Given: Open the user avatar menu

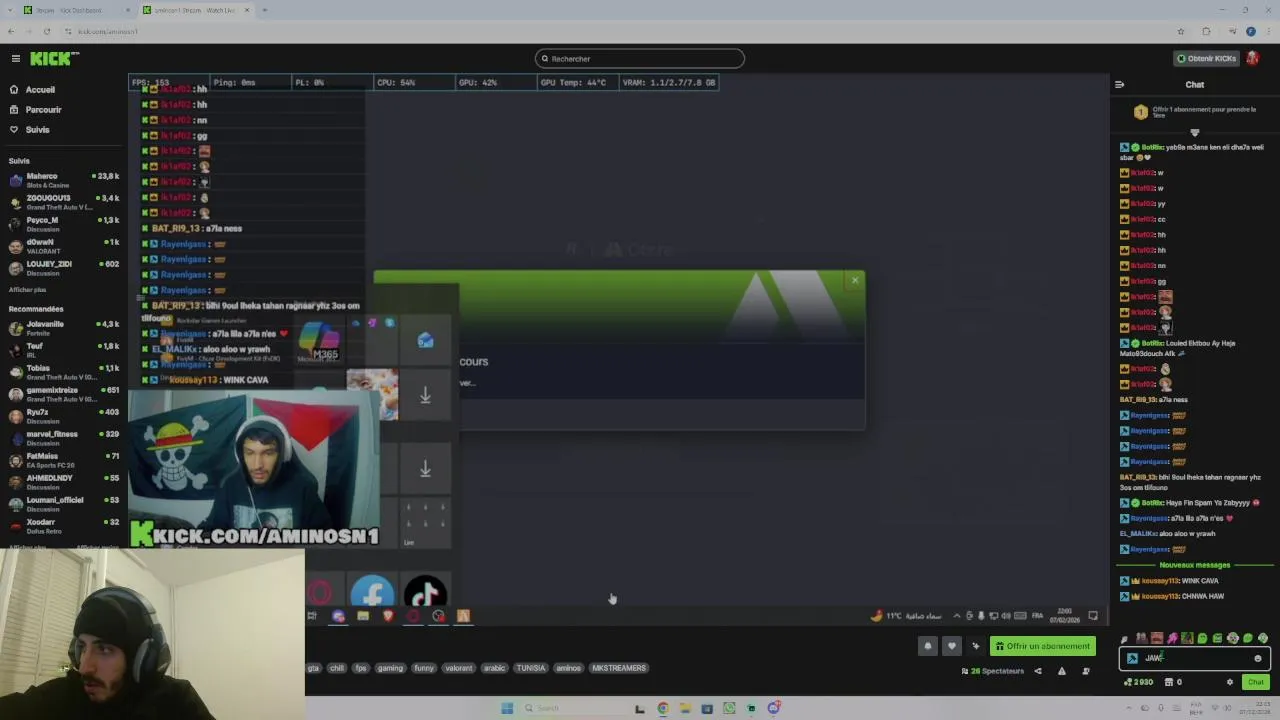Looking at the screenshot, I should 1253,59.
